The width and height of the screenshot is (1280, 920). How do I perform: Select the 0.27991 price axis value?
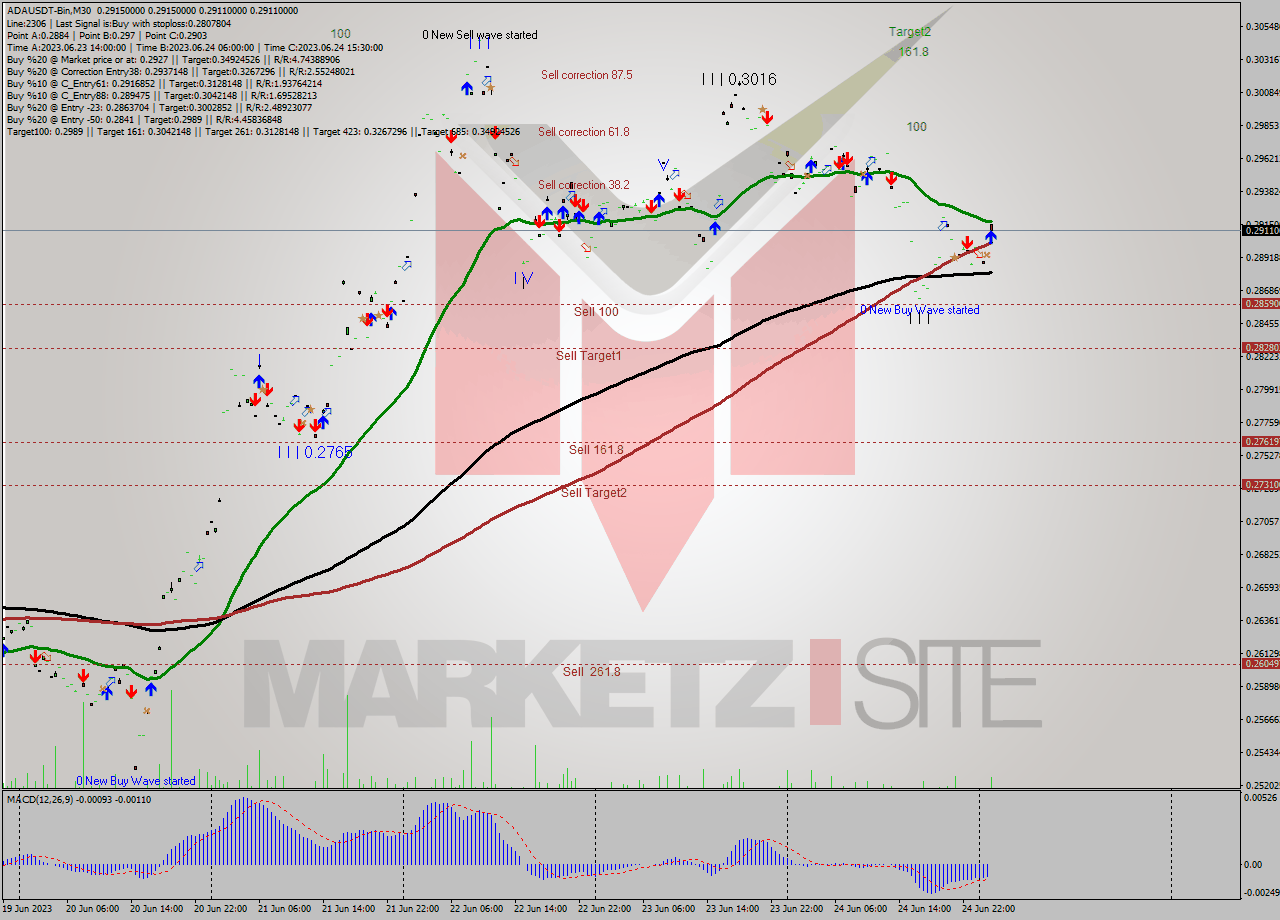point(1262,390)
